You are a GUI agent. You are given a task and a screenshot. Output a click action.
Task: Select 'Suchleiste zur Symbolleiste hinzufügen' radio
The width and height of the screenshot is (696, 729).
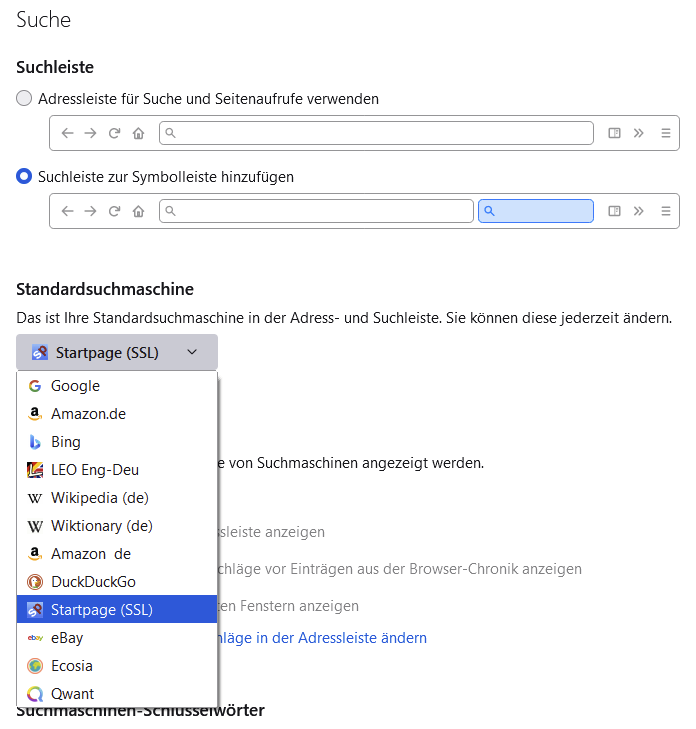pos(25,177)
